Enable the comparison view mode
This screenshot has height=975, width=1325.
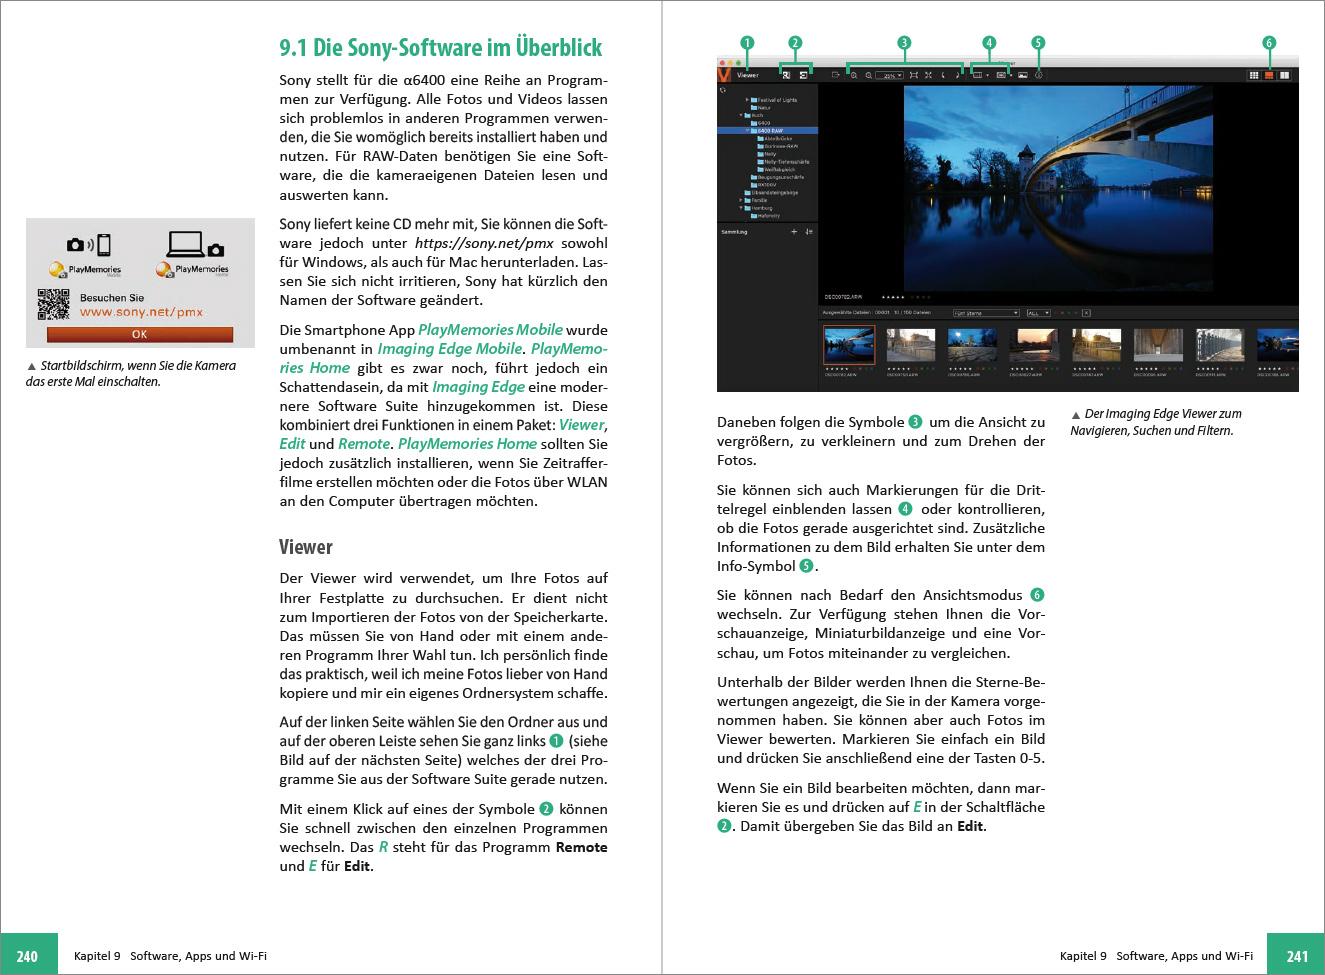click(x=1285, y=75)
